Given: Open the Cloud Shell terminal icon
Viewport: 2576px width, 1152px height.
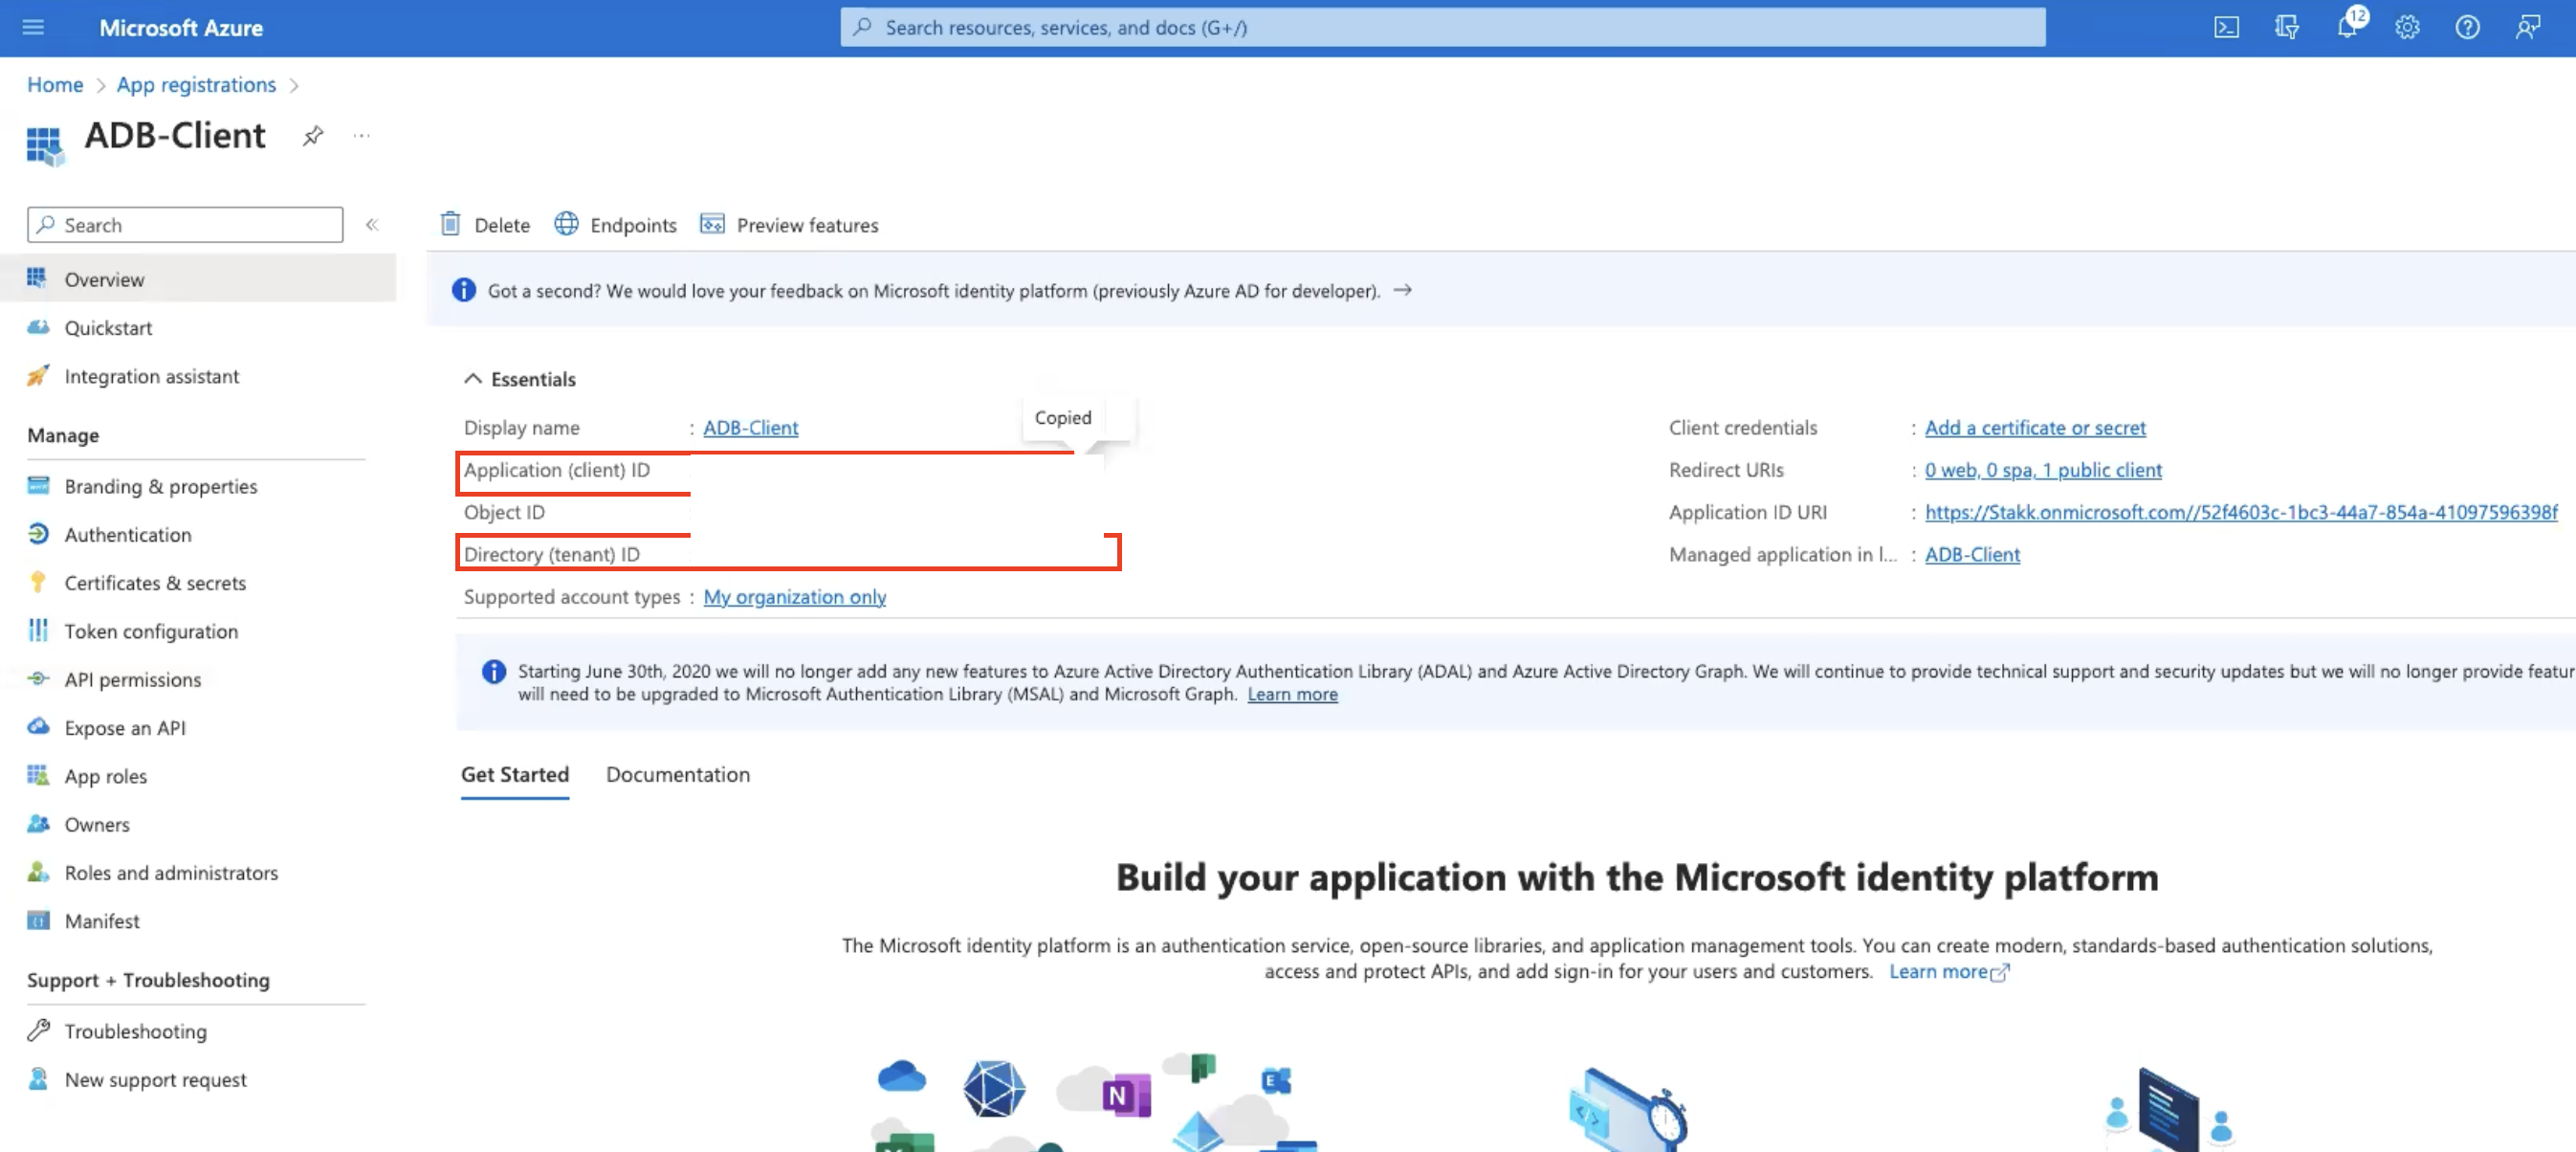Looking at the screenshot, I should 2228,27.
